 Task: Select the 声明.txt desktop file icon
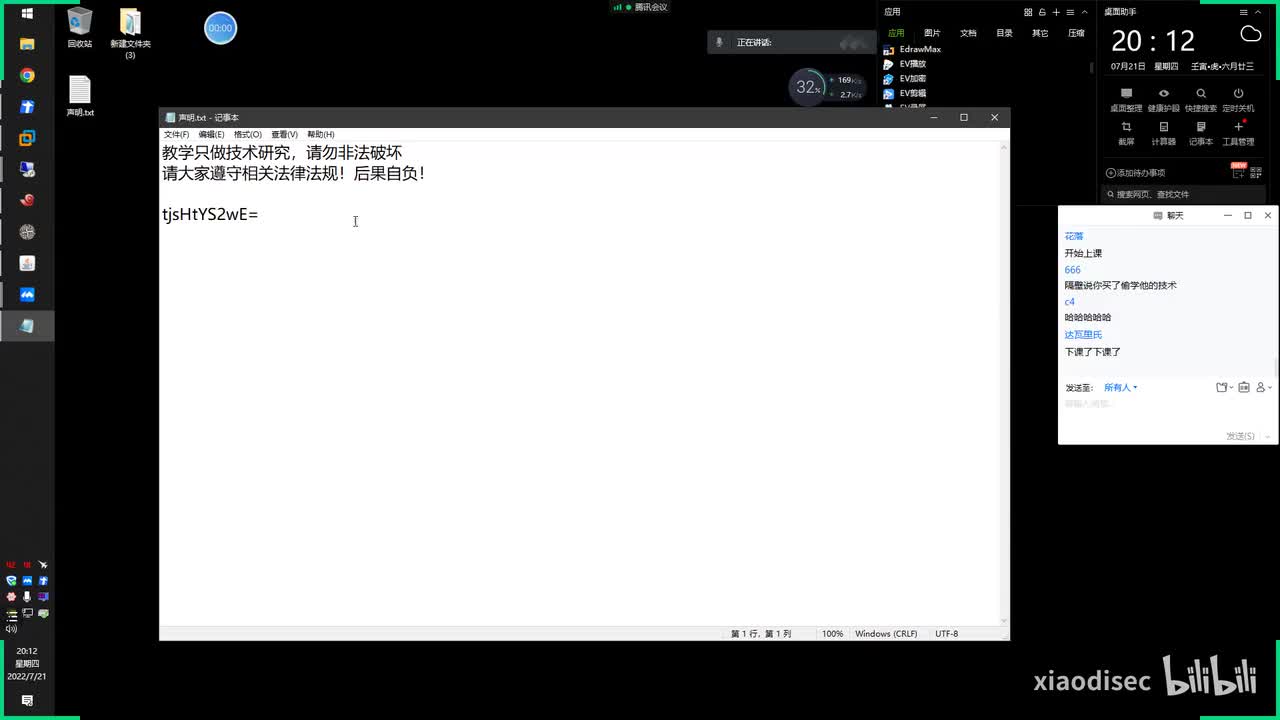[x=80, y=97]
